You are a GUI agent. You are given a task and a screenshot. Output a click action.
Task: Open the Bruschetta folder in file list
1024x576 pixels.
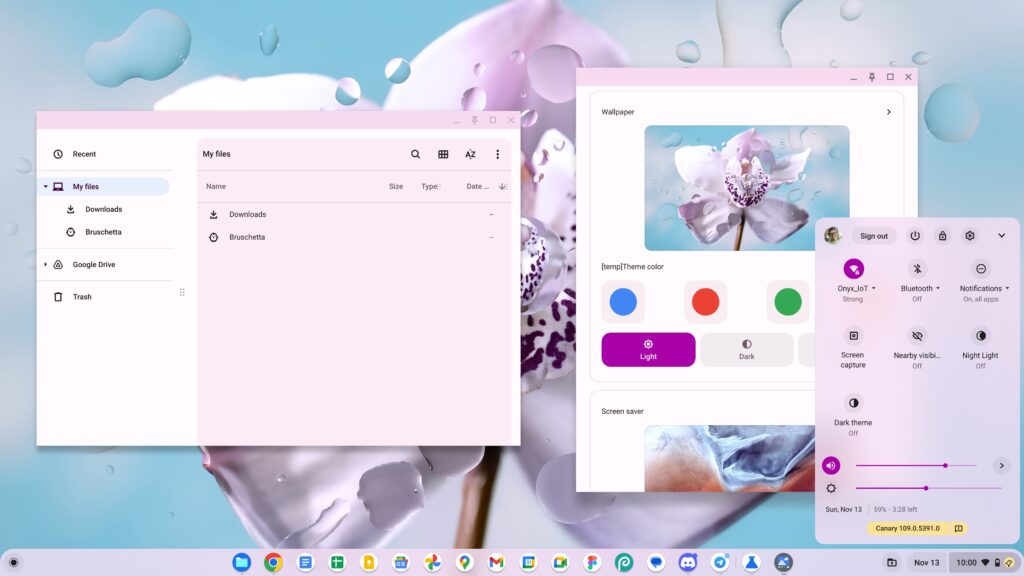coord(248,237)
